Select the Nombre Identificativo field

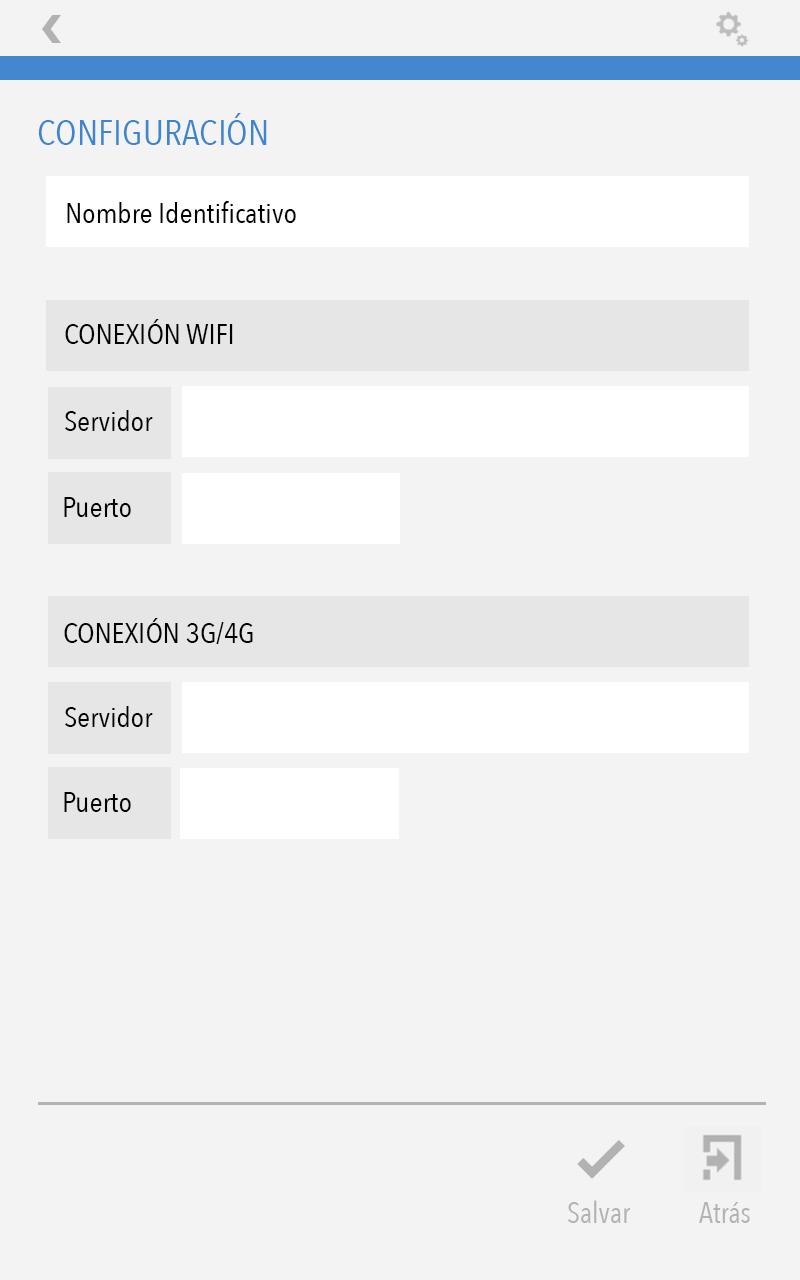tap(397, 212)
